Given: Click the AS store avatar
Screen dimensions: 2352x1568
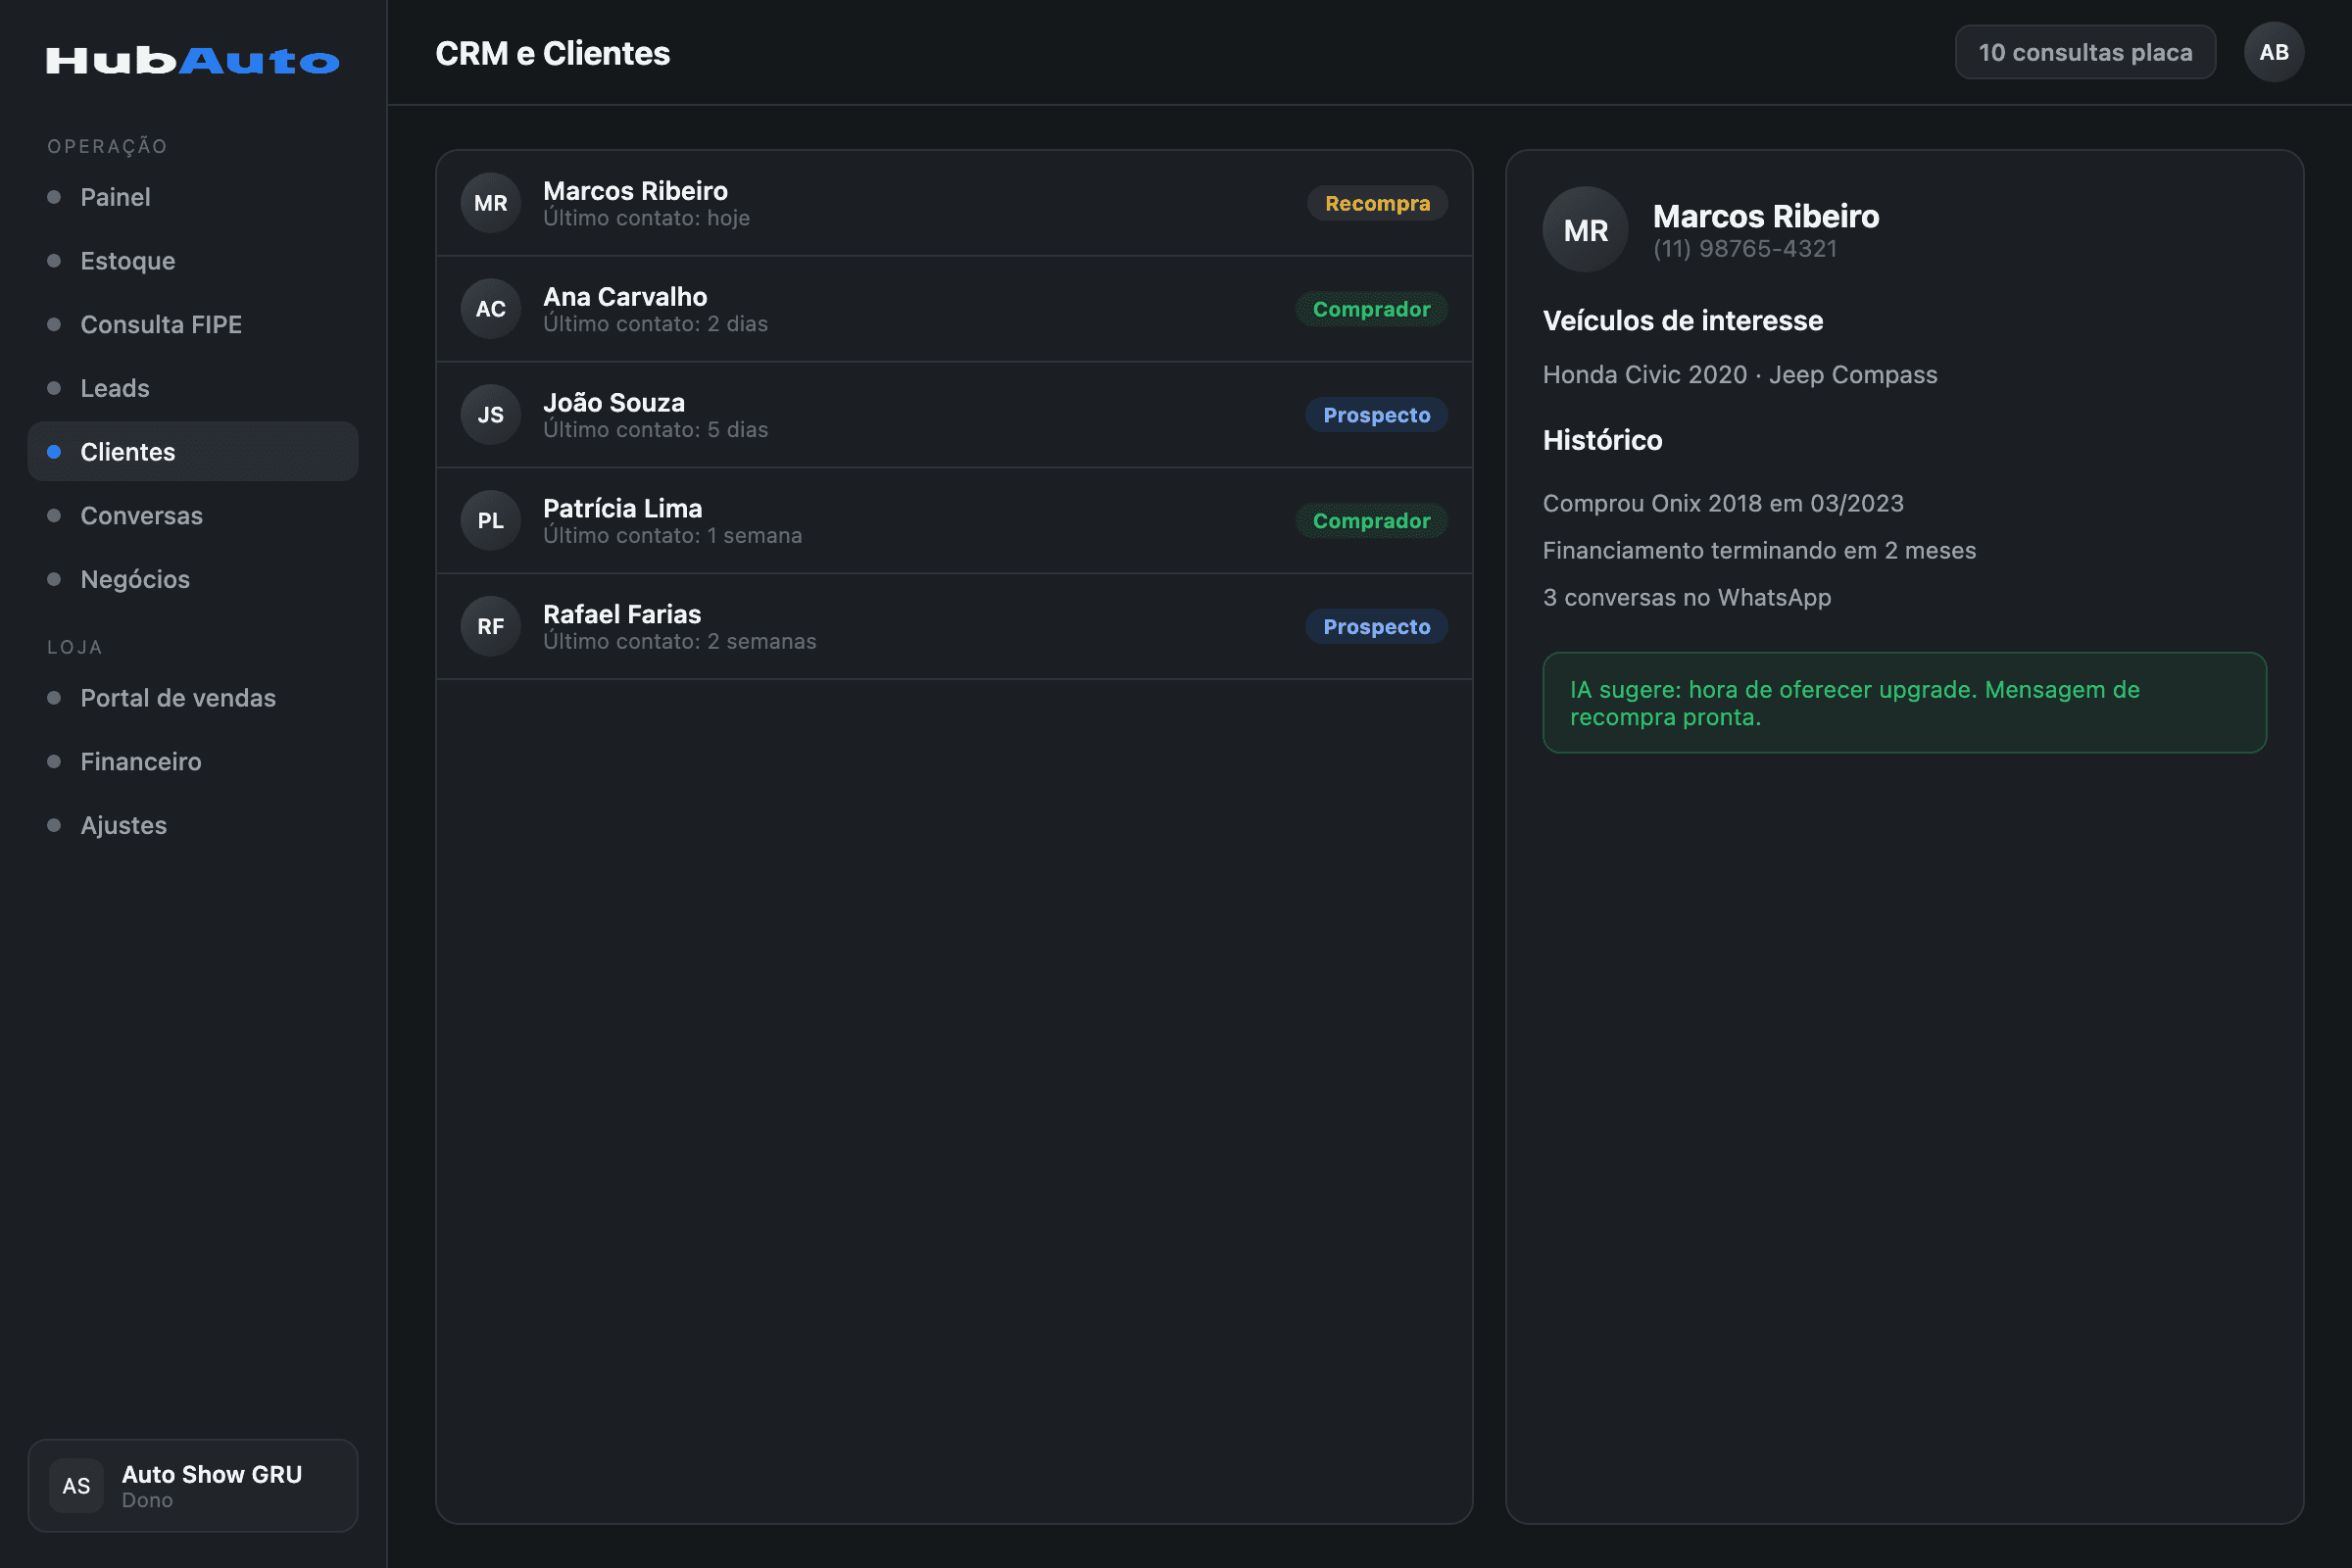Looking at the screenshot, I should (76, 1485).
